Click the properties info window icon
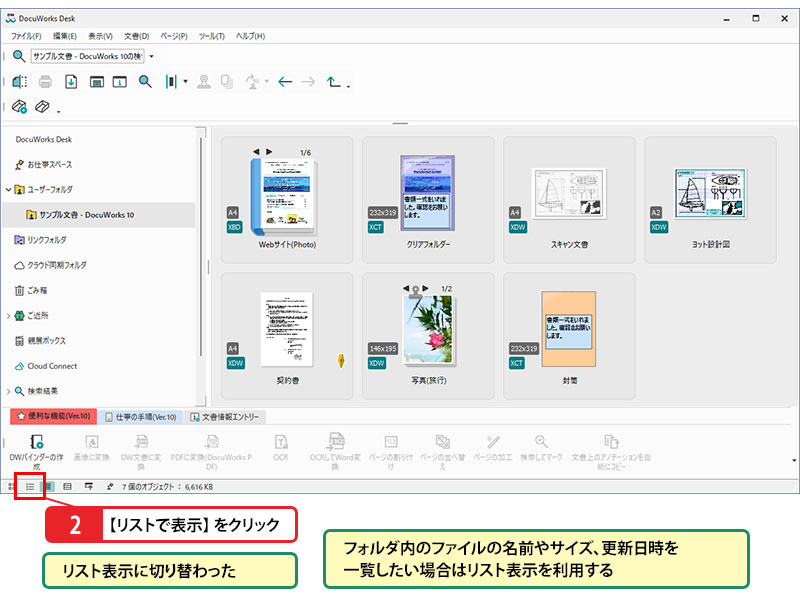Screen dimensions: 800x600 point(120,82)
